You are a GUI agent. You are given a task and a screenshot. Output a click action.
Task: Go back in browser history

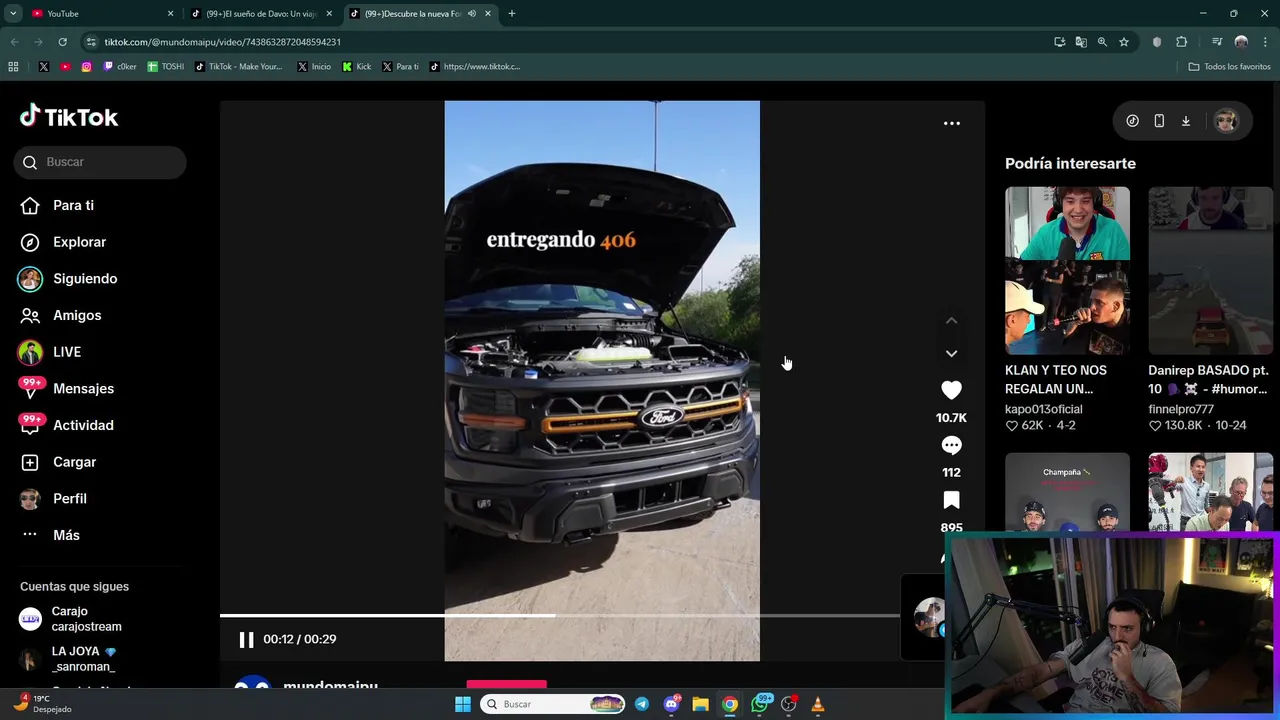14,42
